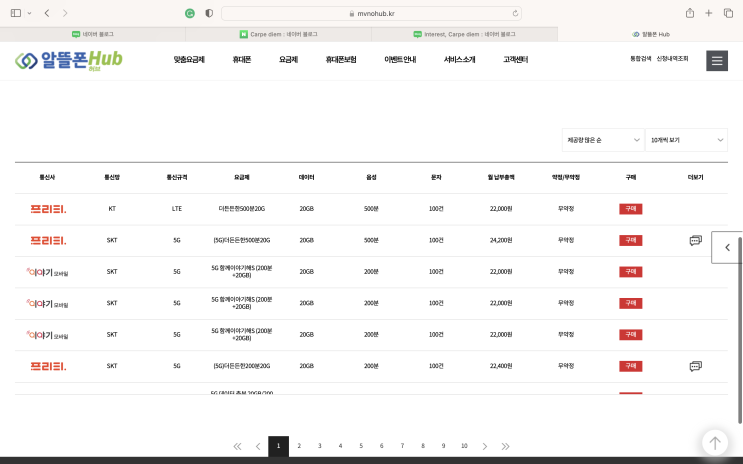Jump to last page double arrow
The image size is (743, 464).
point(505,446)
